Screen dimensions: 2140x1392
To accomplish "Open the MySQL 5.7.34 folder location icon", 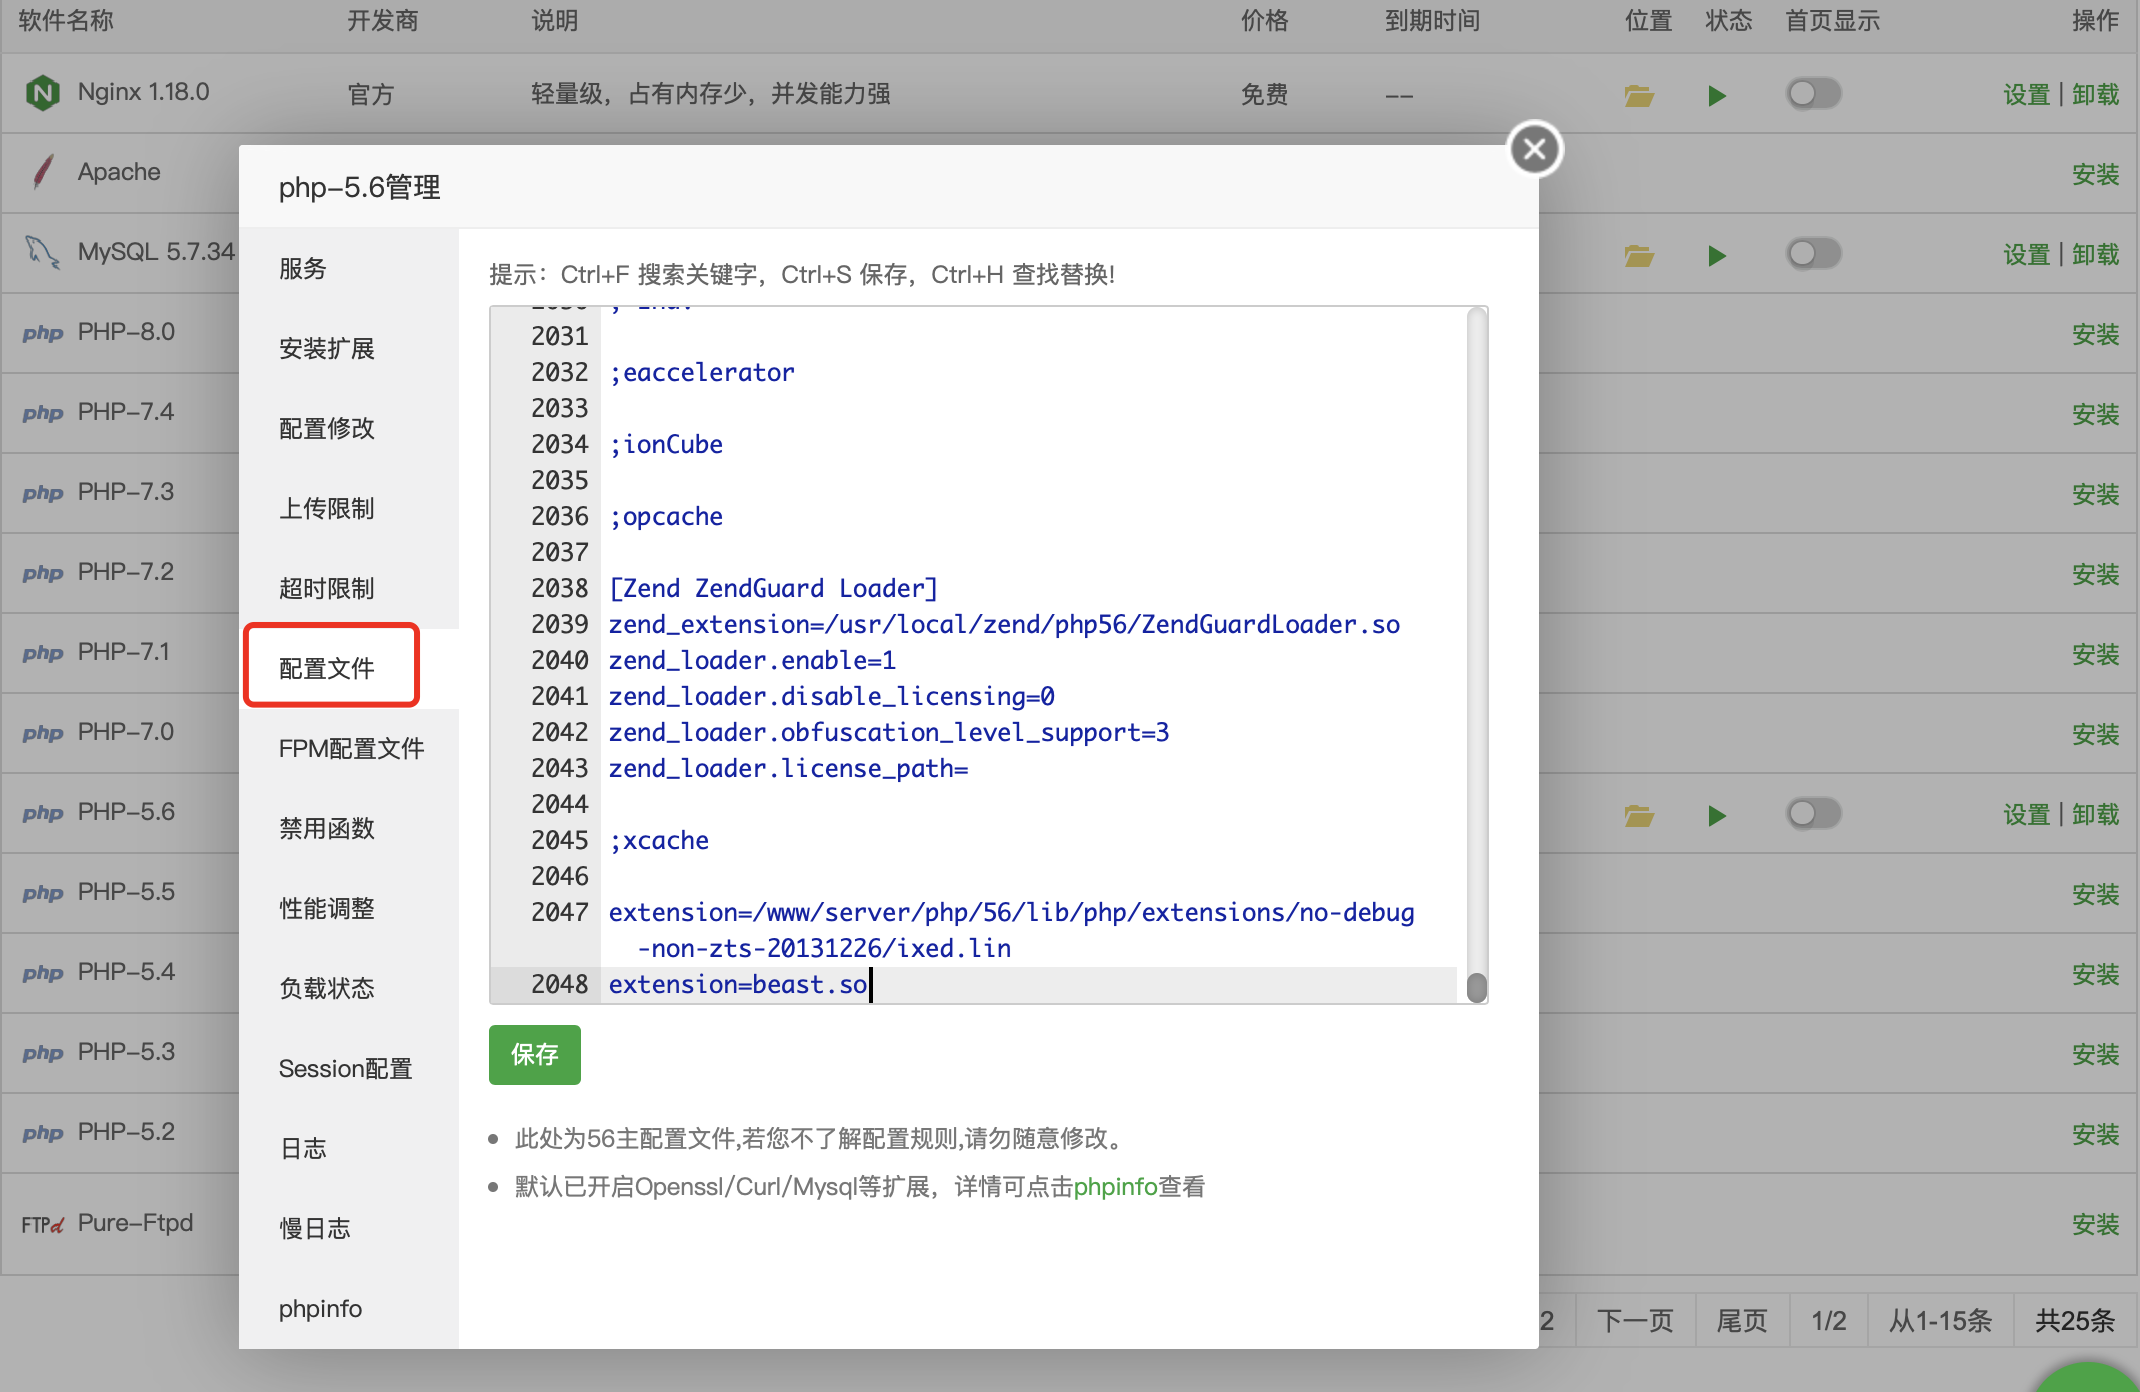I will [1638, 255].
